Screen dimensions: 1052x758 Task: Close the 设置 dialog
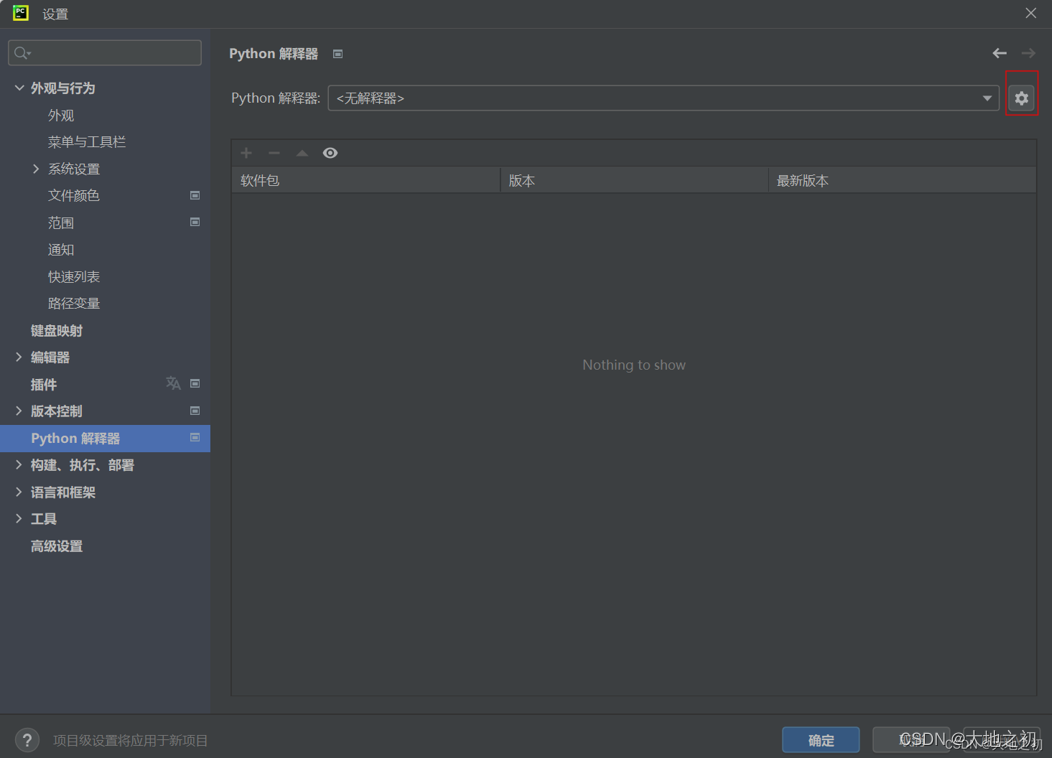click(1031, 13)
